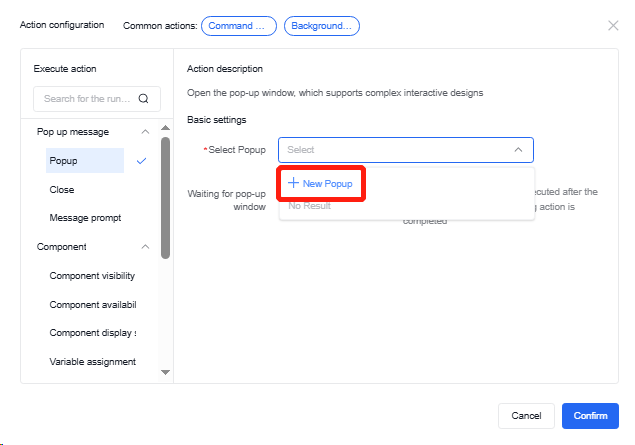Choose the Component availability action

(92, 304)
